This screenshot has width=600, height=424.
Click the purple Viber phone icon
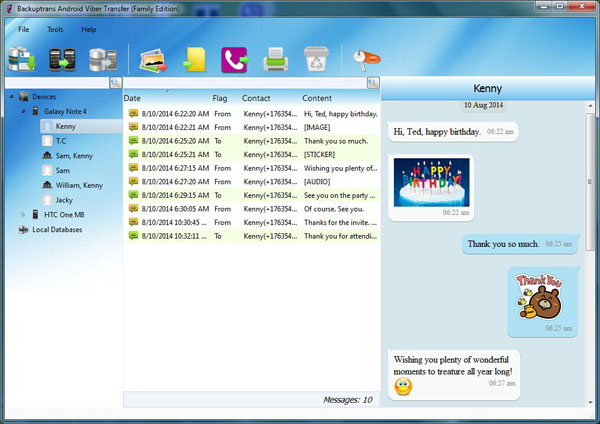pyautogui.click(x=235, y=61)
